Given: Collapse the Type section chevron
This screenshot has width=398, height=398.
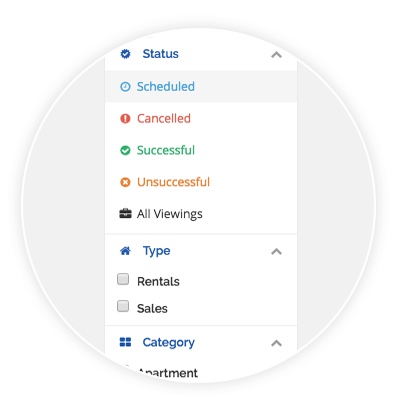Looking at the screenshot, I should tap(276, 252).
